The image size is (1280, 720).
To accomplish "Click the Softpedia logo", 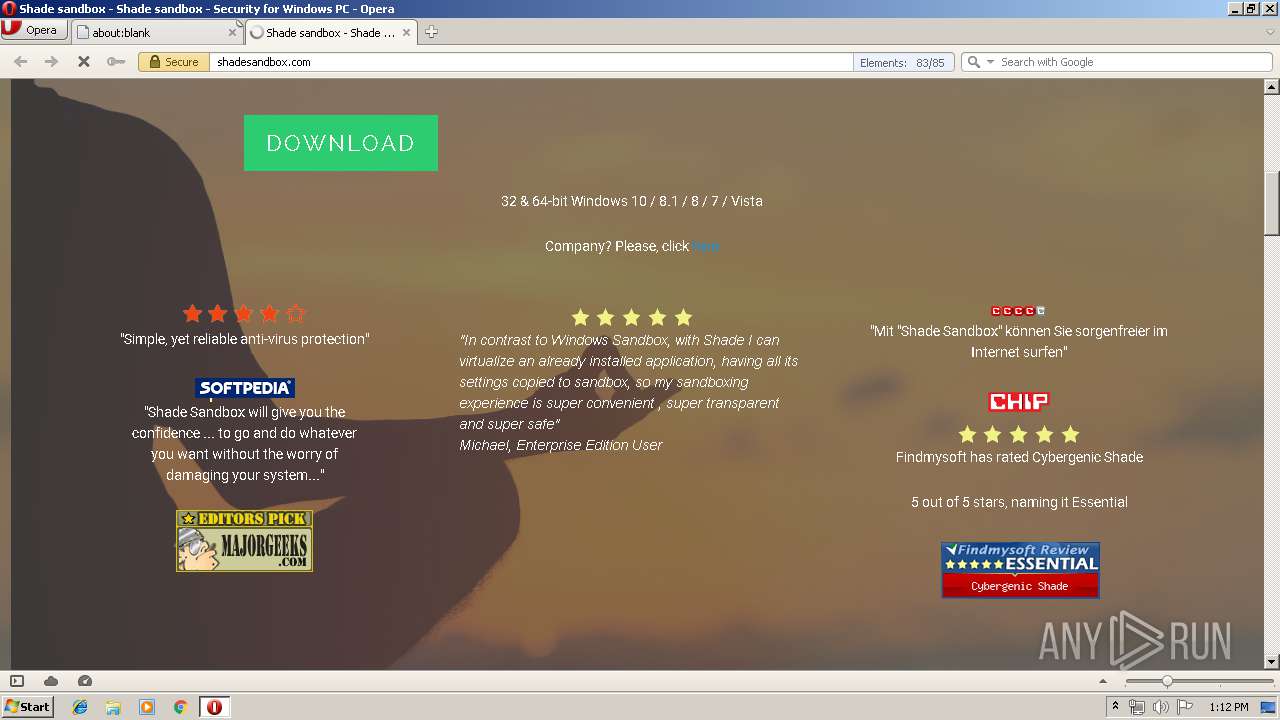I will [x=245, y=388].
